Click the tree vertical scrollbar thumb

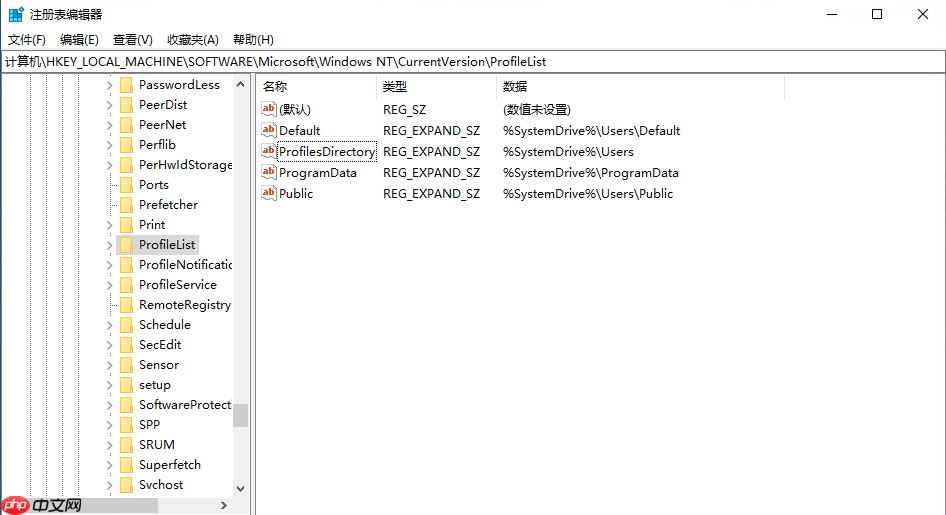(x=241, y=415)
